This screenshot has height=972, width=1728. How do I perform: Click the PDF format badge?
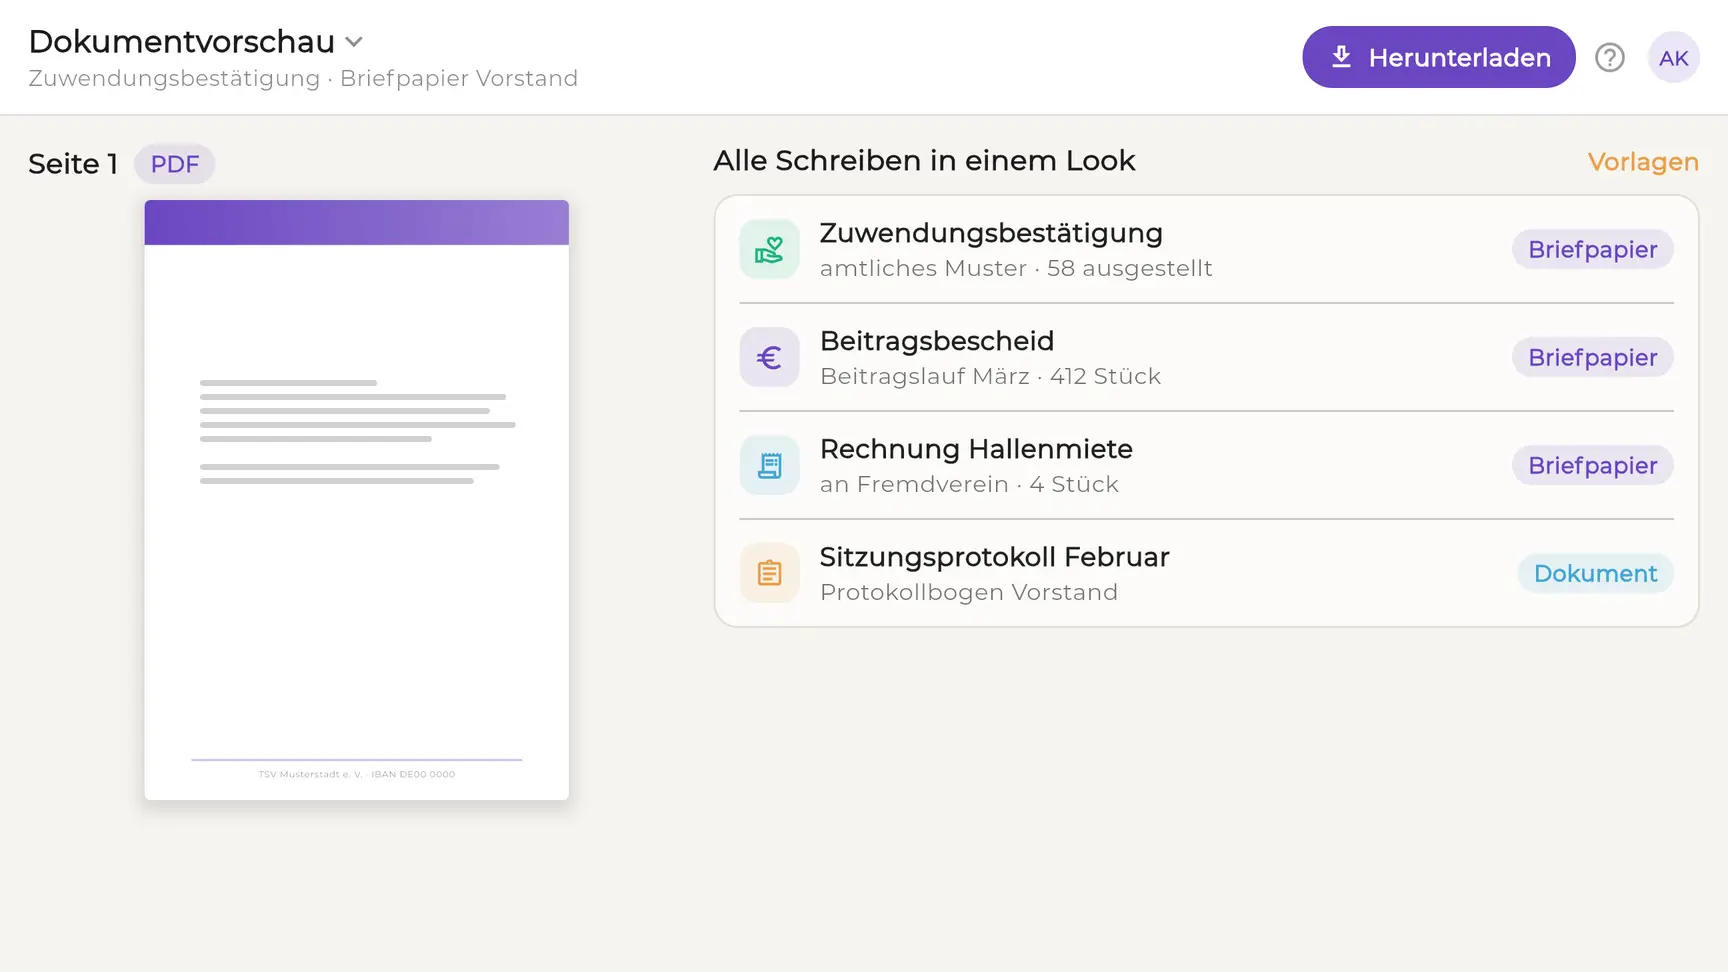[x=175, y=164]
